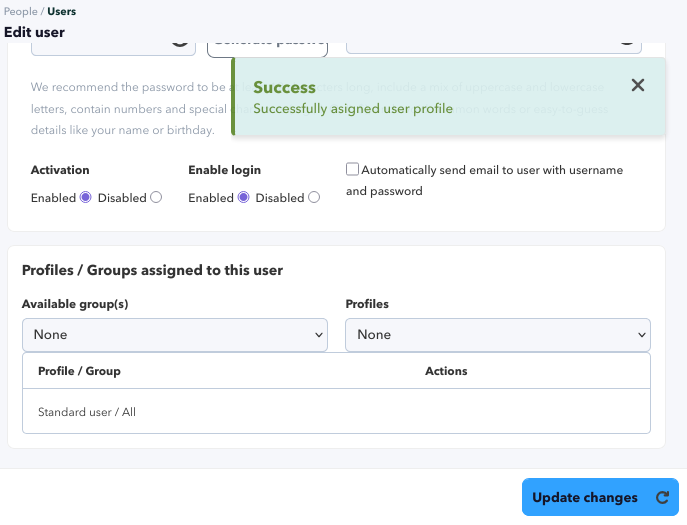Click the Actions column header
The height and width of the screenshot is (525, 687).
click(x=446, y=371)
